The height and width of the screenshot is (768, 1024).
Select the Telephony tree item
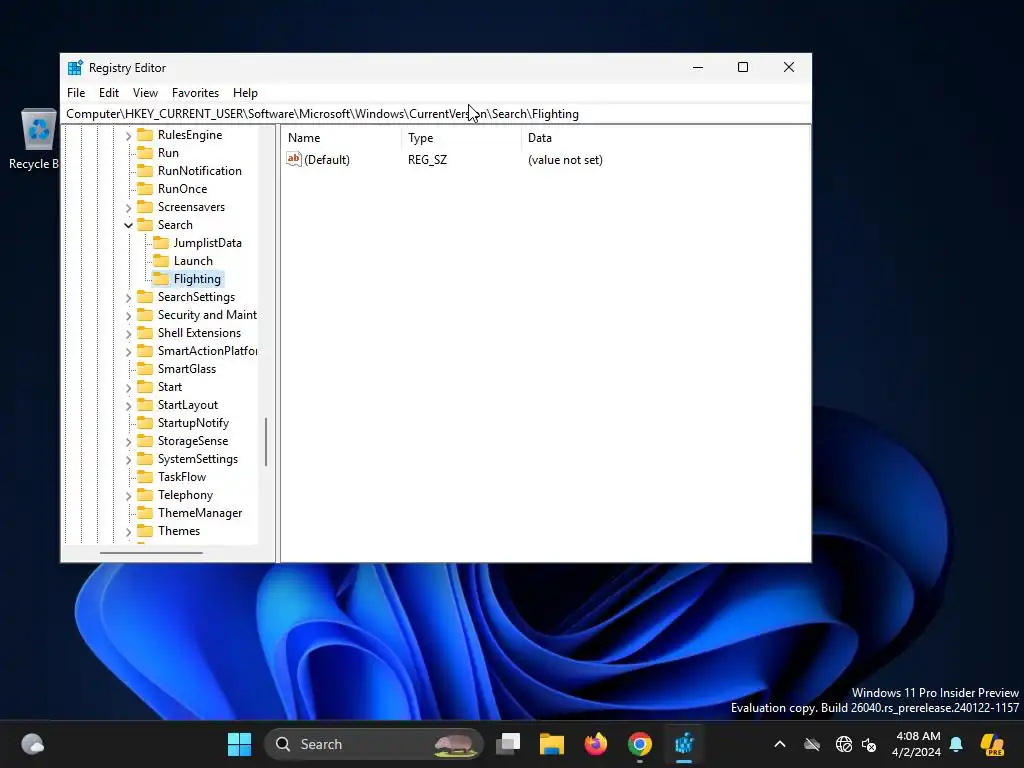click(x=185, y=495)
